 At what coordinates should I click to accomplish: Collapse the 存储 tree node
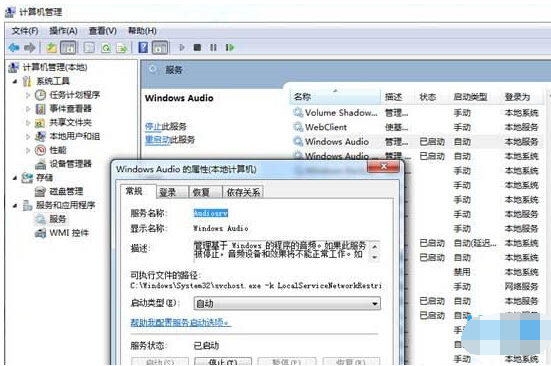pos(14,178)
